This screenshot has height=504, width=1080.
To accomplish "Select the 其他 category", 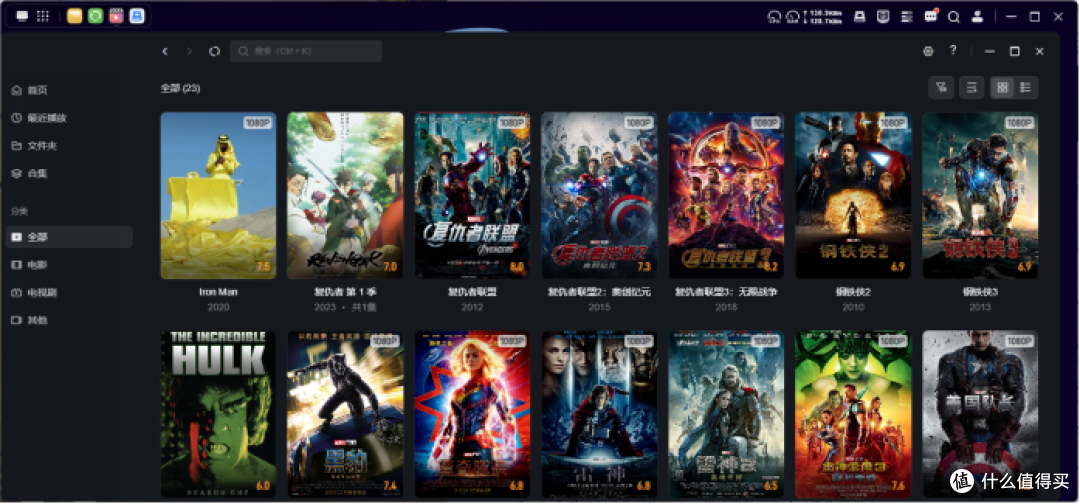I will point(69,320).
